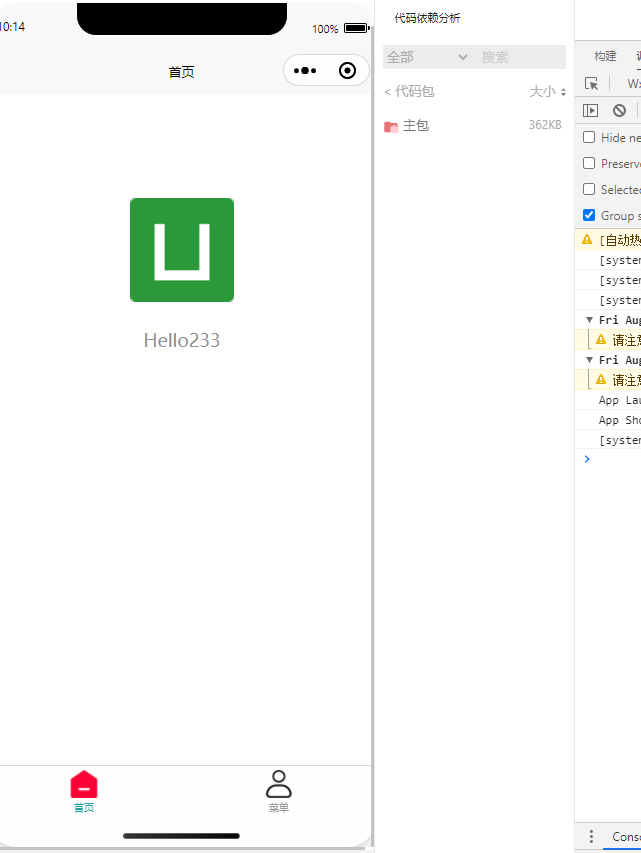This screenshot has height=853, width=641.
Task: Open the 构建 tab
Action: coord(605,56)
